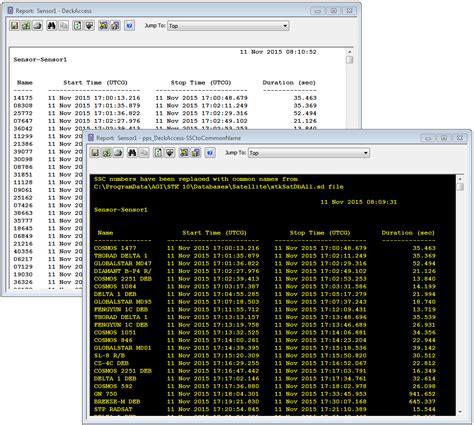This screenshot has width=474, height=425.
Task: Select the GLOBALSTAR M047 row name
Action: pyautogui.click(x=122, y=263)
